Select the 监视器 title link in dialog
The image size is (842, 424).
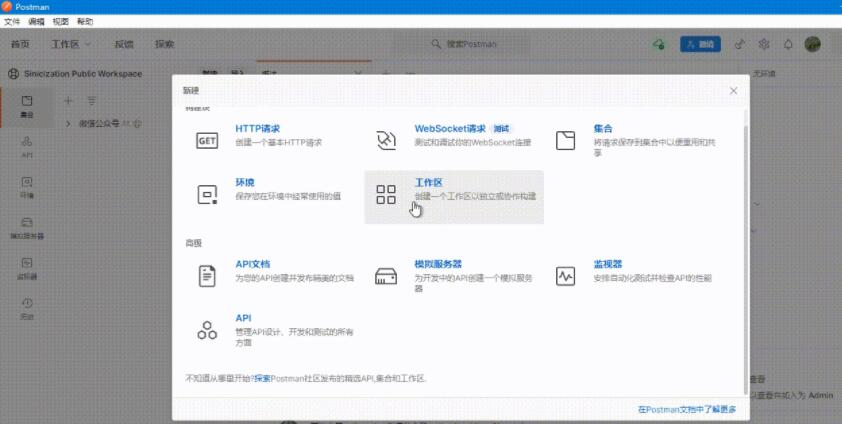click(608, 264)
